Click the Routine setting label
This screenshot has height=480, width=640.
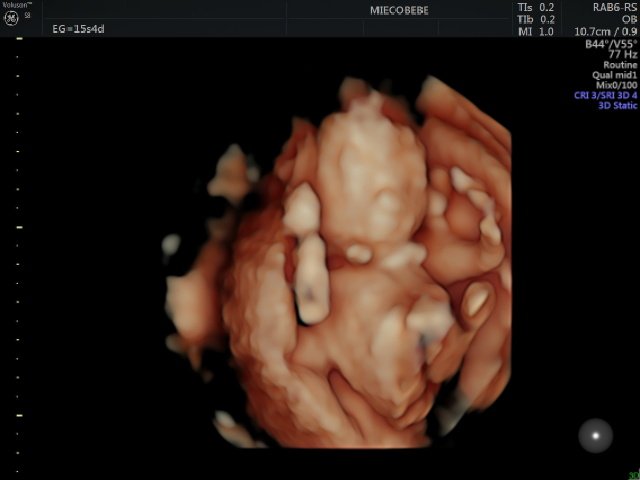[620, 64]
